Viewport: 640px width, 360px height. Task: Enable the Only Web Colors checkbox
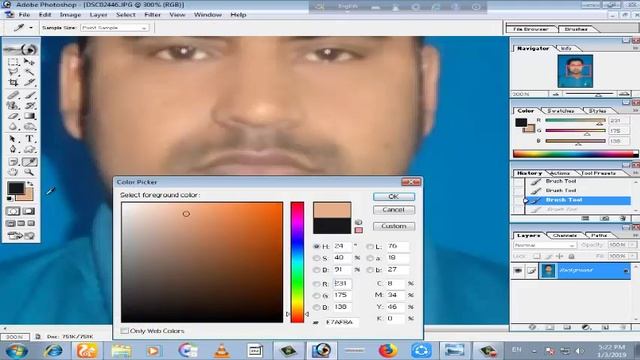125,331
